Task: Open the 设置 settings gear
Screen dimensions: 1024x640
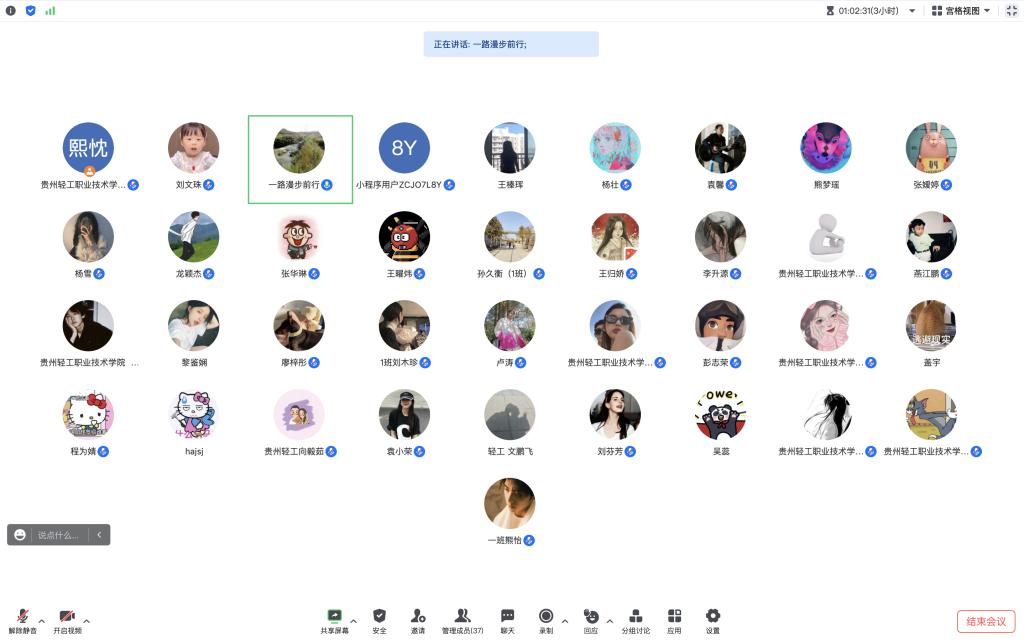Action: (712, 620)
